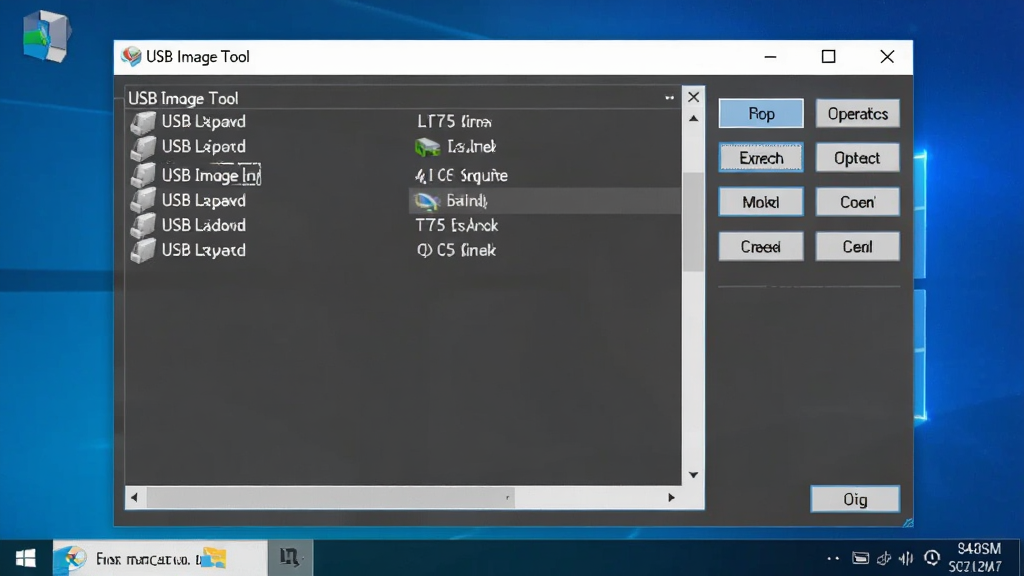Close the USB Image Tool list panel
The height and width of the screenshot is (576, 1024).
click(x=694, y=97)
